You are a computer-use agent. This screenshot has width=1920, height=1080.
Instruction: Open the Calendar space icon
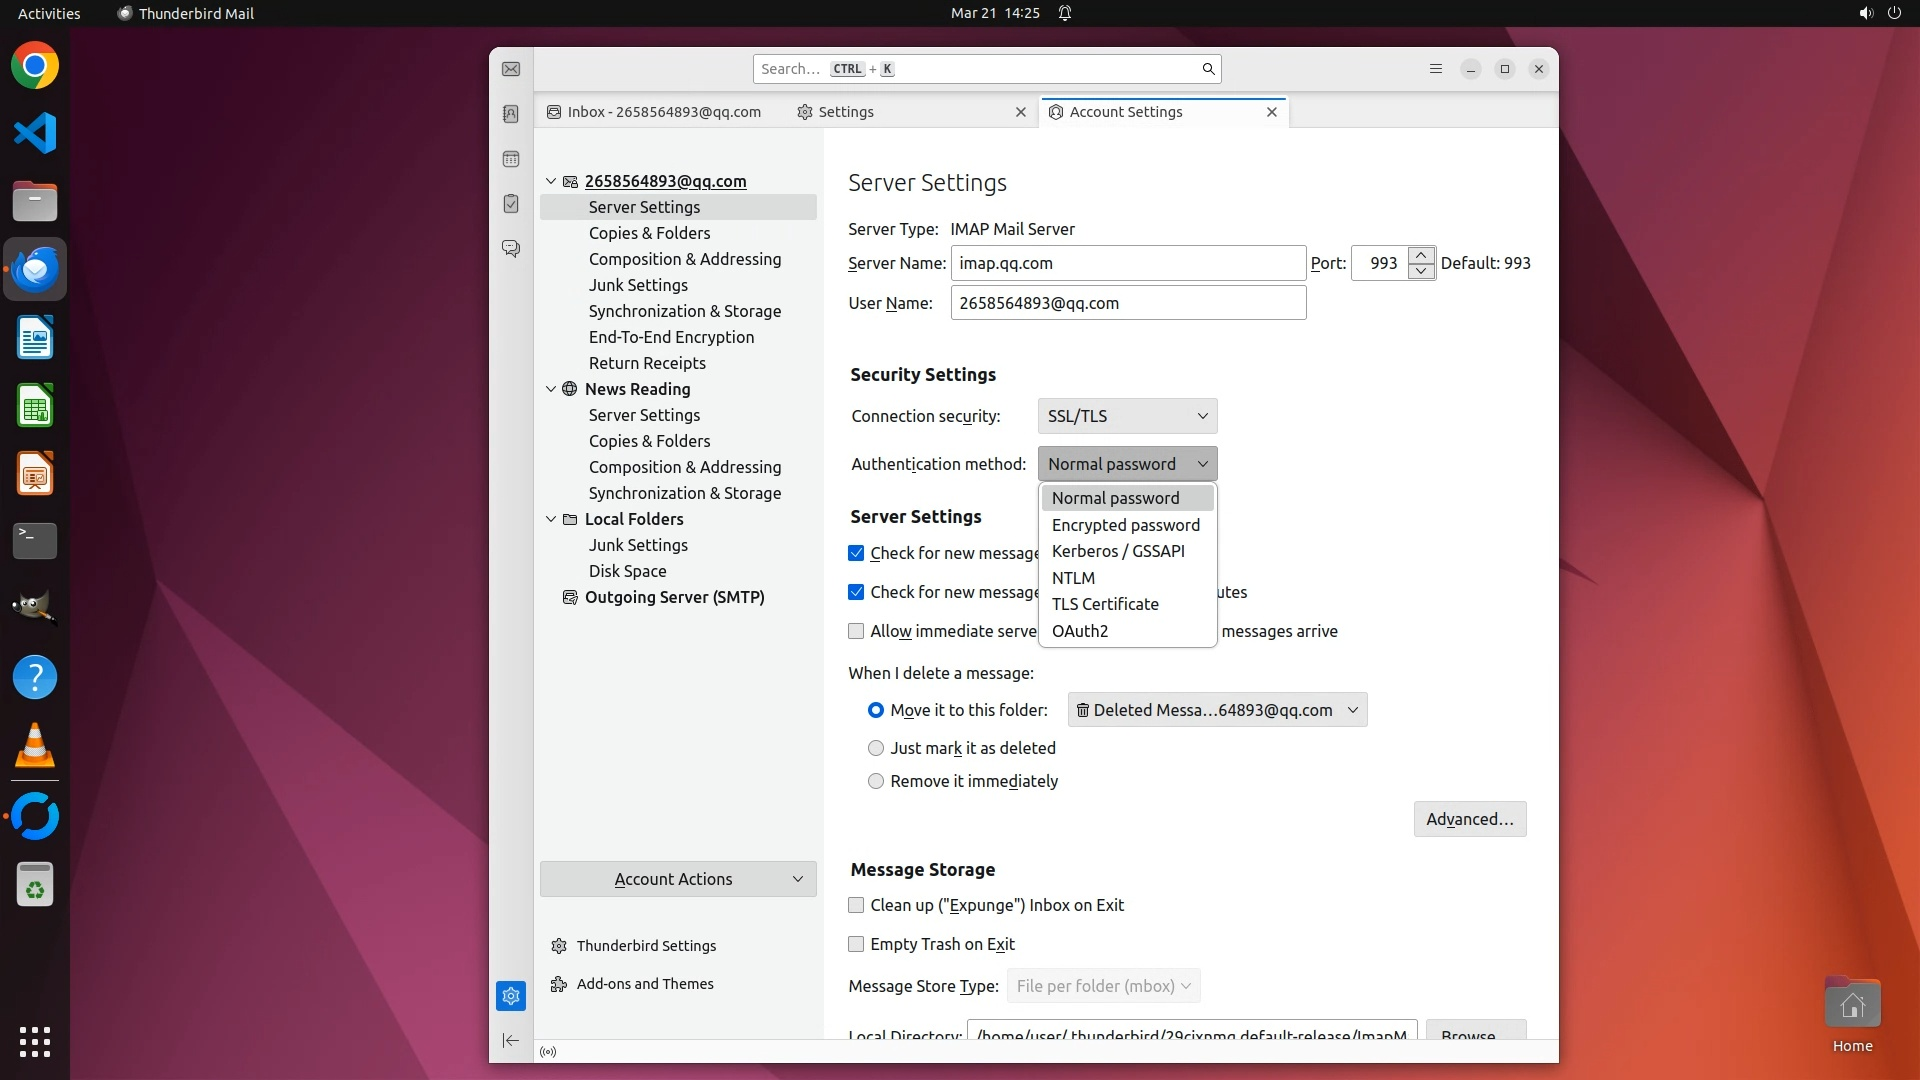coord(511,159)
